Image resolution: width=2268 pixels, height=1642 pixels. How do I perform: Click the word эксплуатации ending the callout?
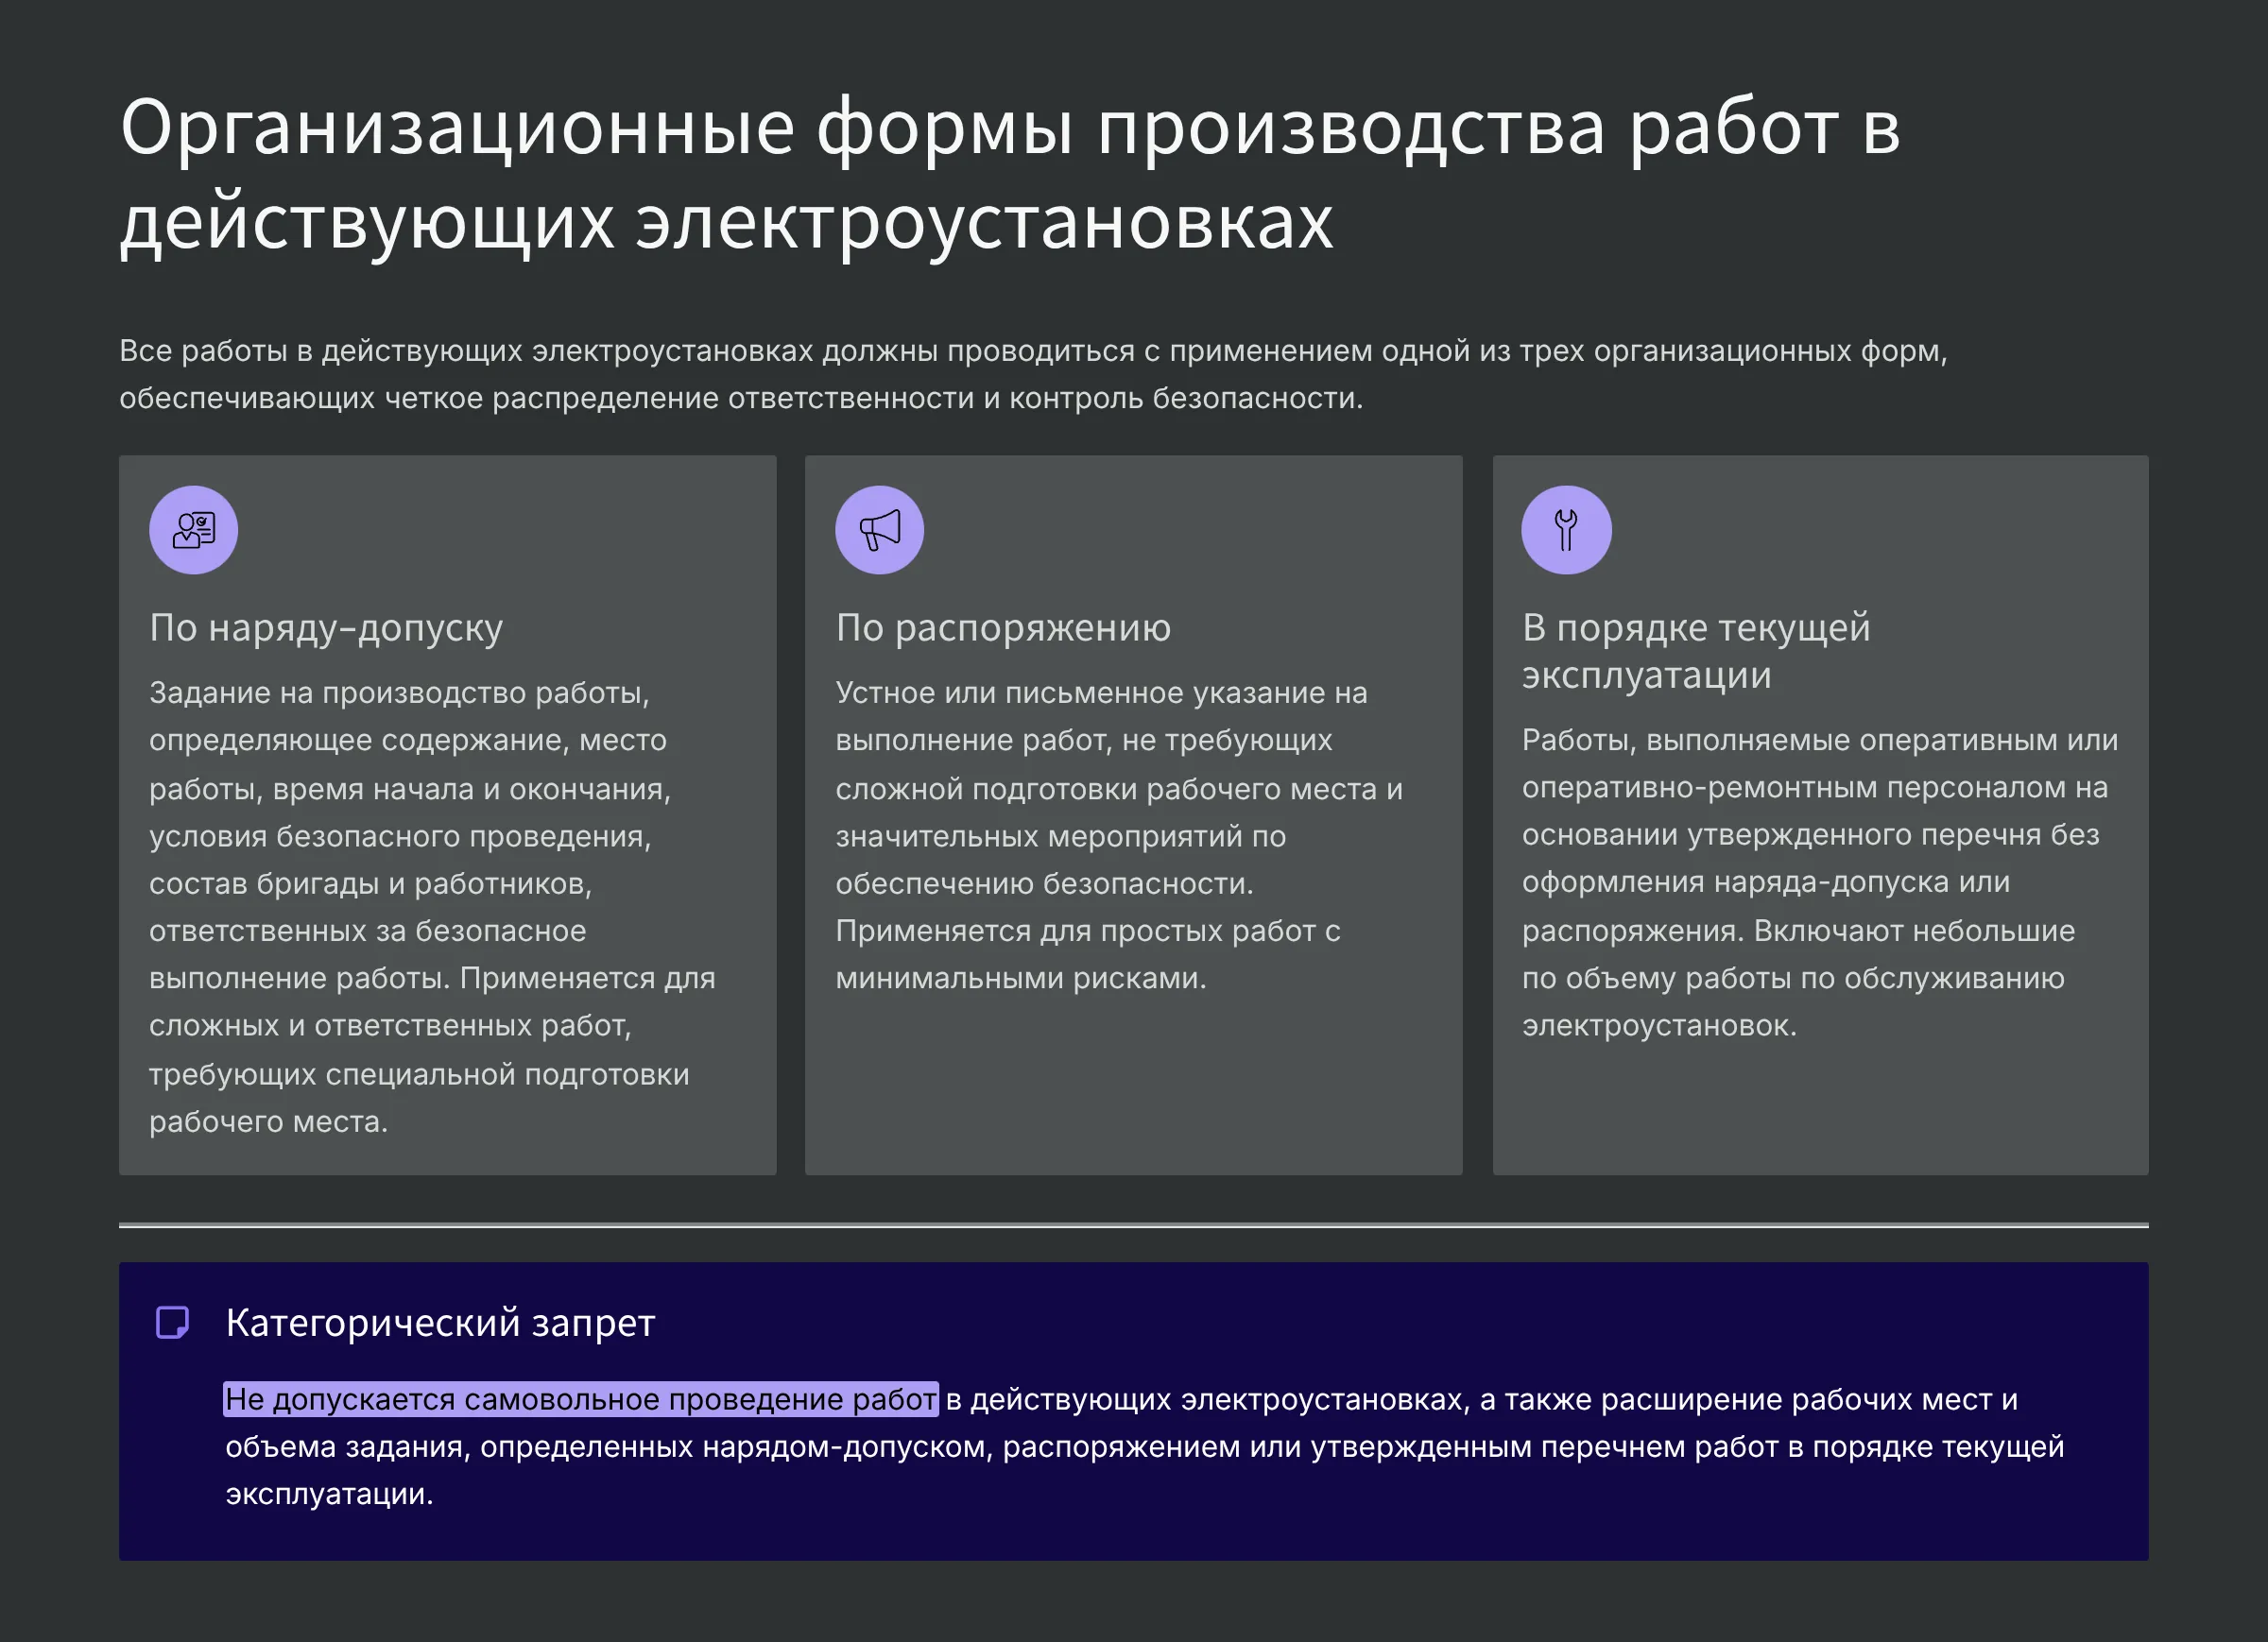click(328, 1494)
